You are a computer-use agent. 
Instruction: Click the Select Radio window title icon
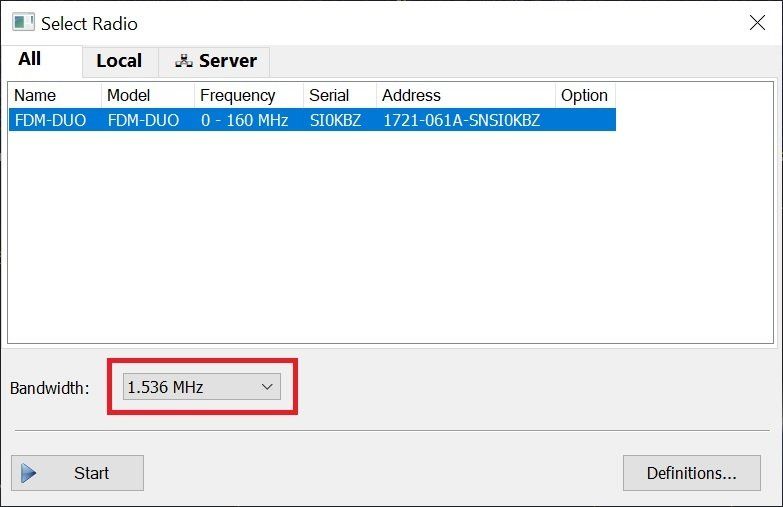(x=23, y=22)
